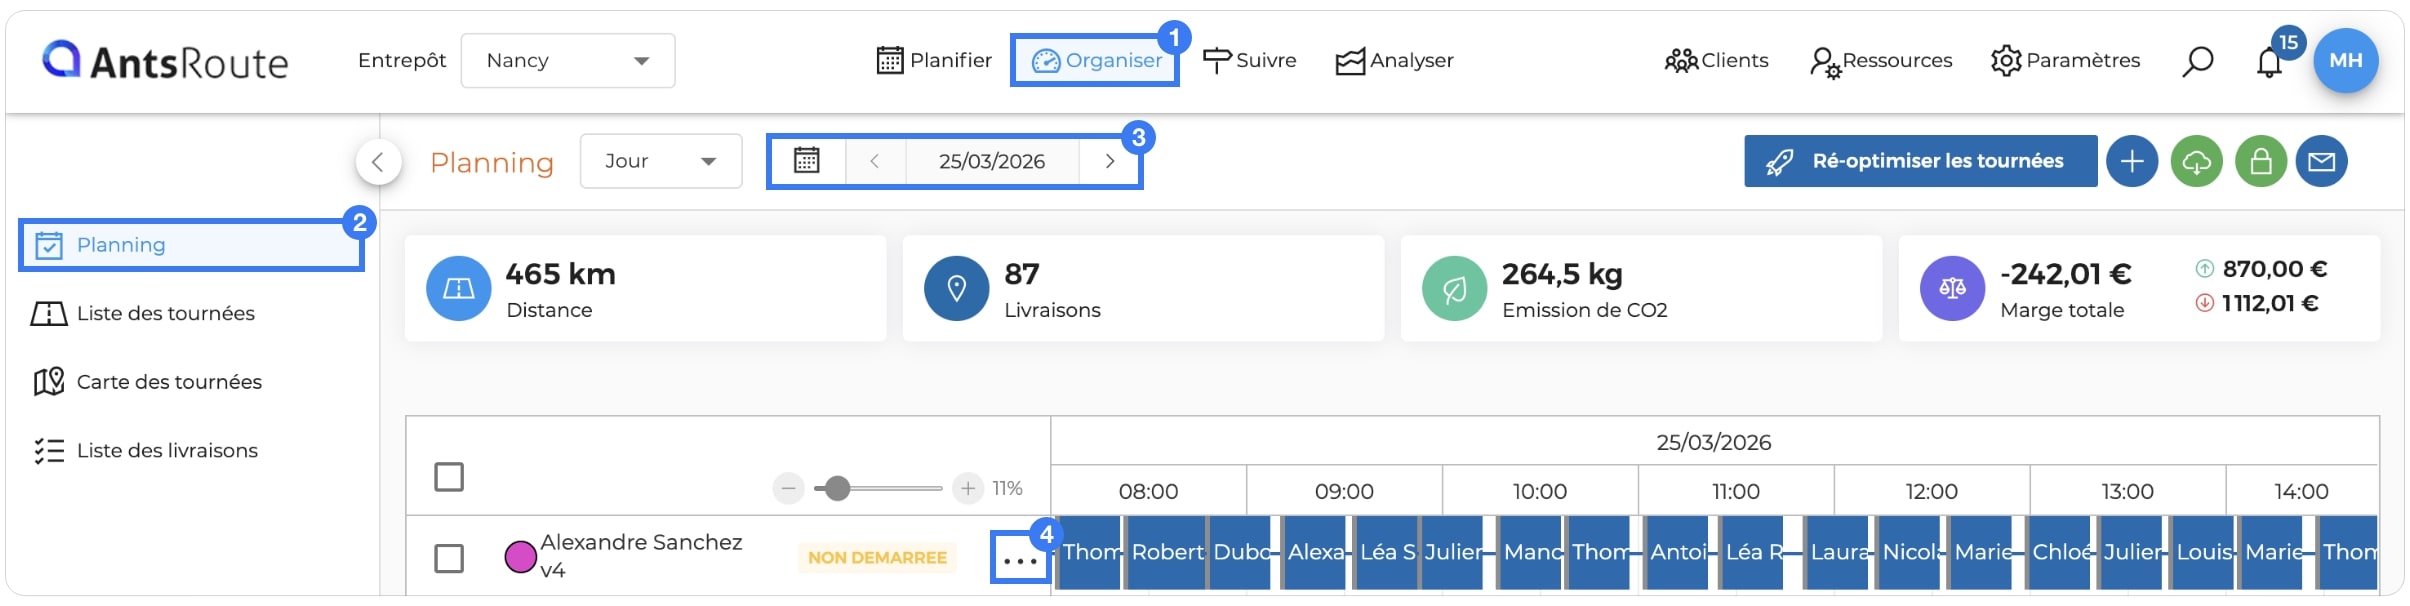Open Liste des livraisons in sidebar
2410x606 pixels.
(145, 451)
